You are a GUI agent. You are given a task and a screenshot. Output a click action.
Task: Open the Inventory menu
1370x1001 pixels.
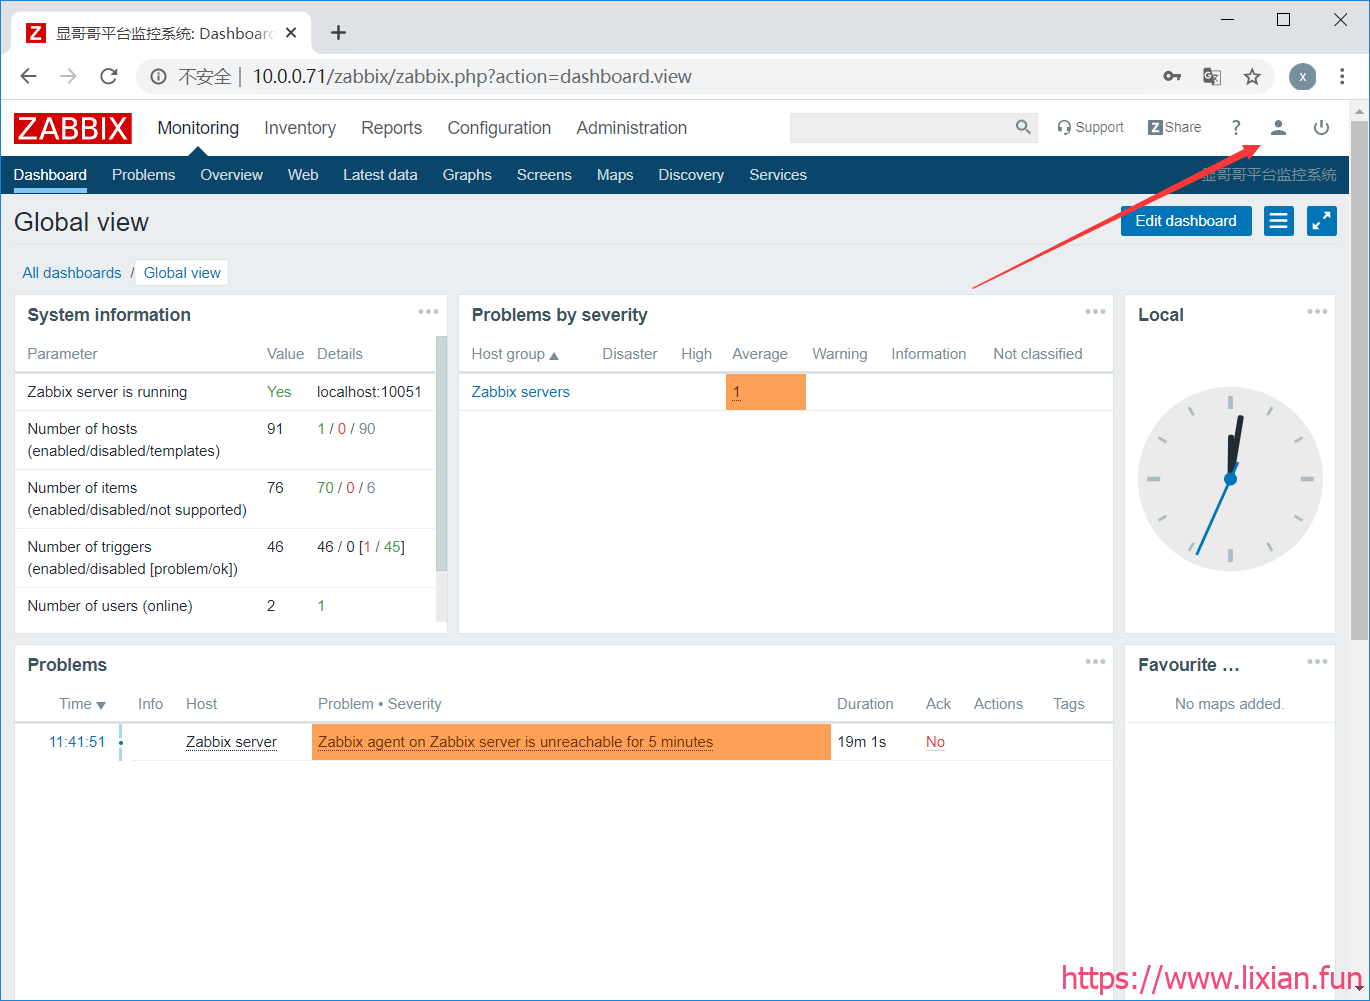pyautogui.click(x=300, y=128)
